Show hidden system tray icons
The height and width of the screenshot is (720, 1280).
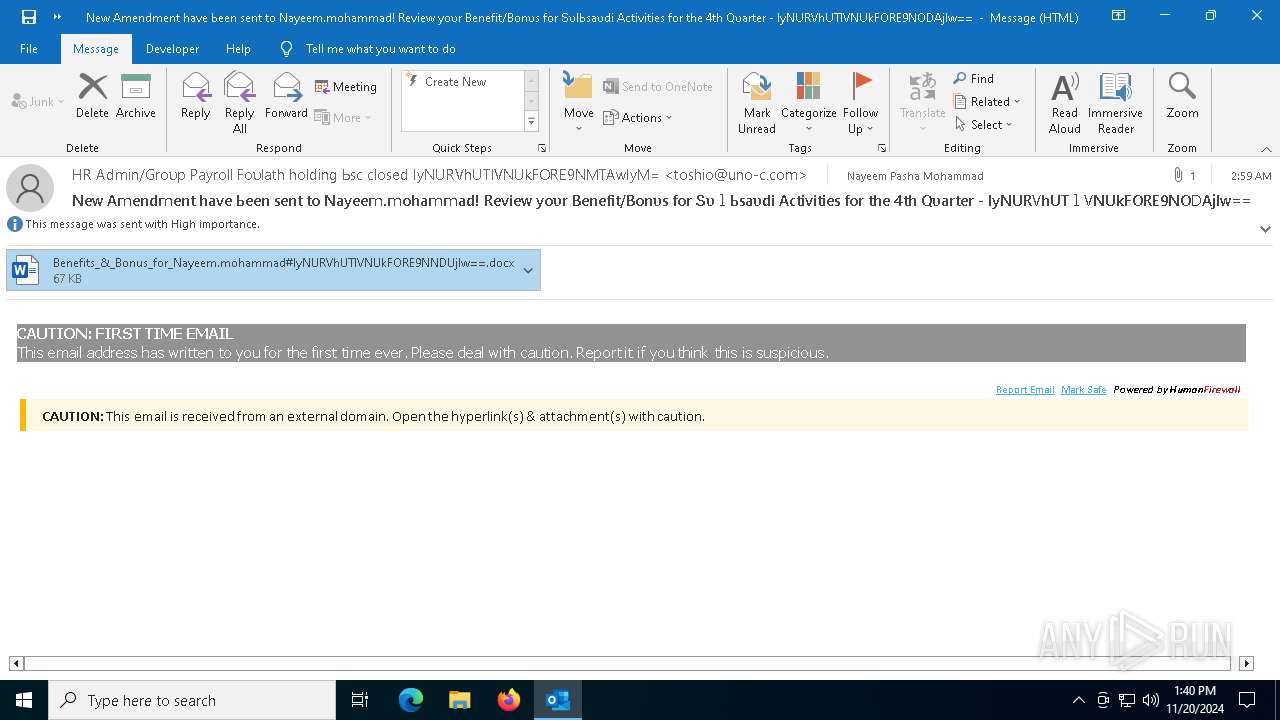[x=1078, y=700]
